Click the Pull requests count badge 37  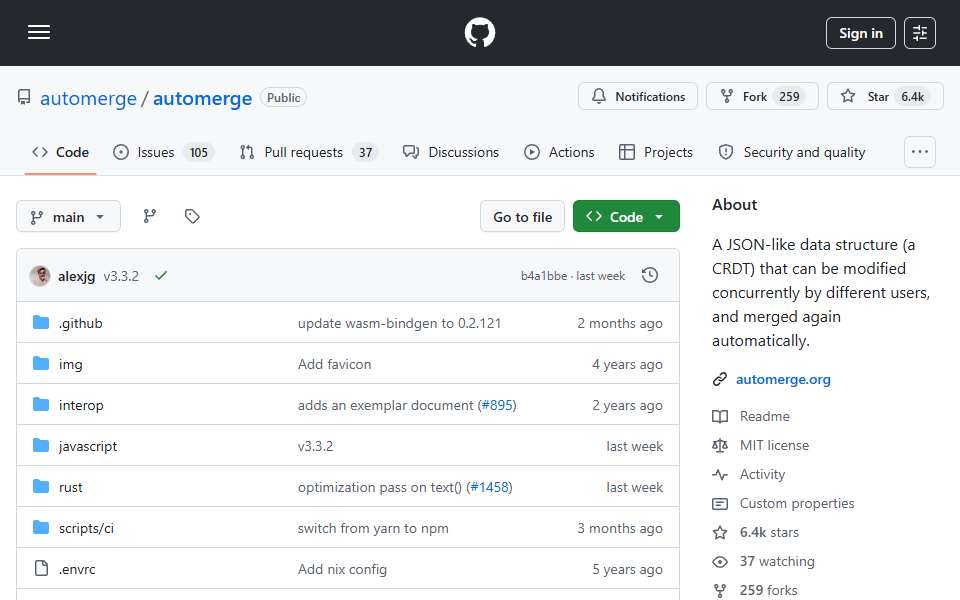[365, 152]
